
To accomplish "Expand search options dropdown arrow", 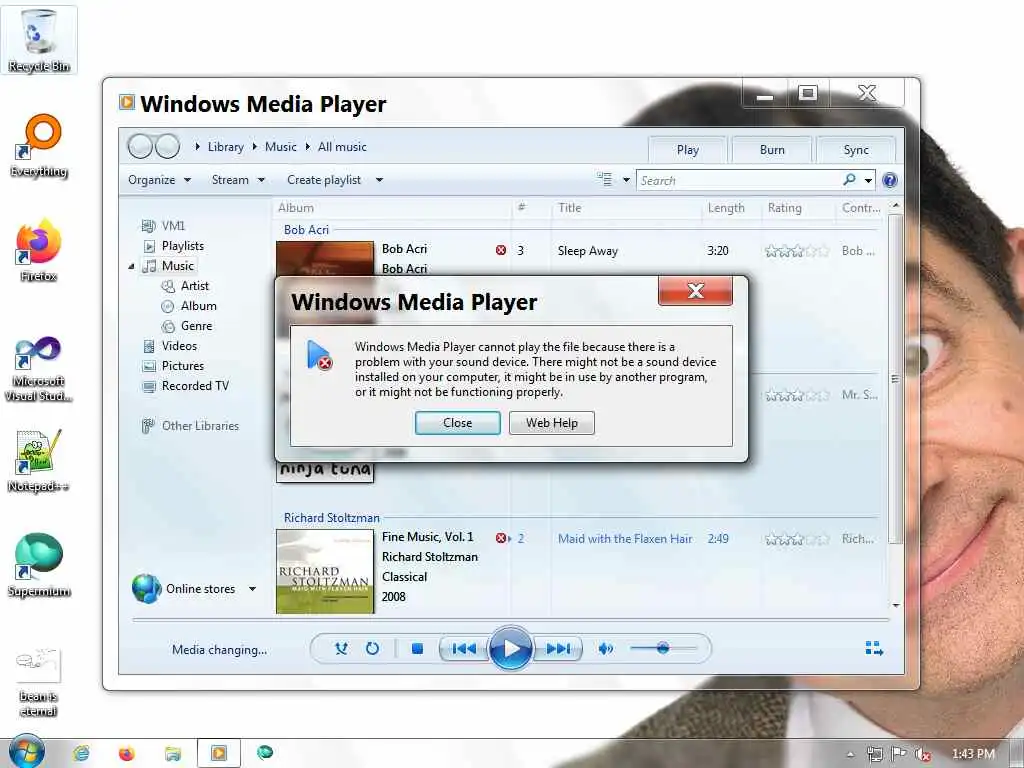I will [x=869, y=180].
